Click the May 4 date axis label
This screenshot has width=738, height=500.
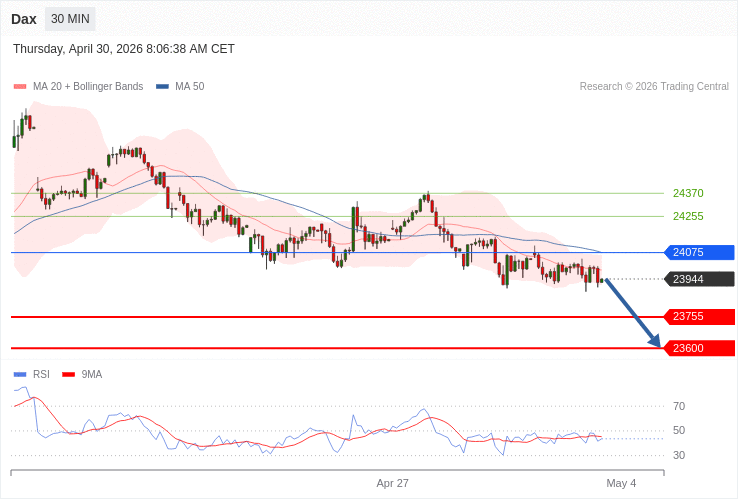[x=621, y=484]
